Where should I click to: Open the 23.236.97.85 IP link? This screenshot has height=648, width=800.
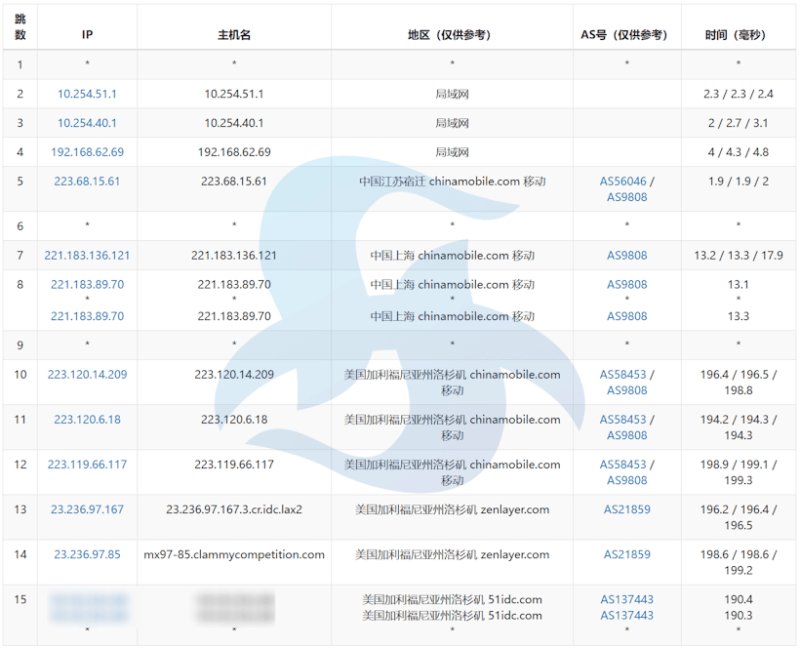[87, 554]
